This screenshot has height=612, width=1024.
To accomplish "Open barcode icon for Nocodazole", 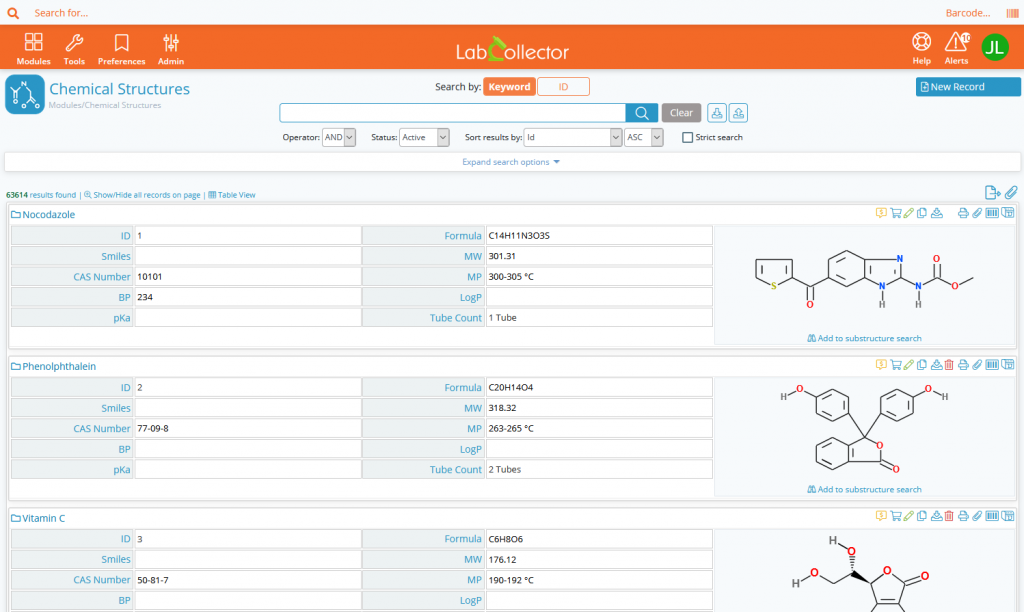I will pyautogui.click(x=992, y=213).
